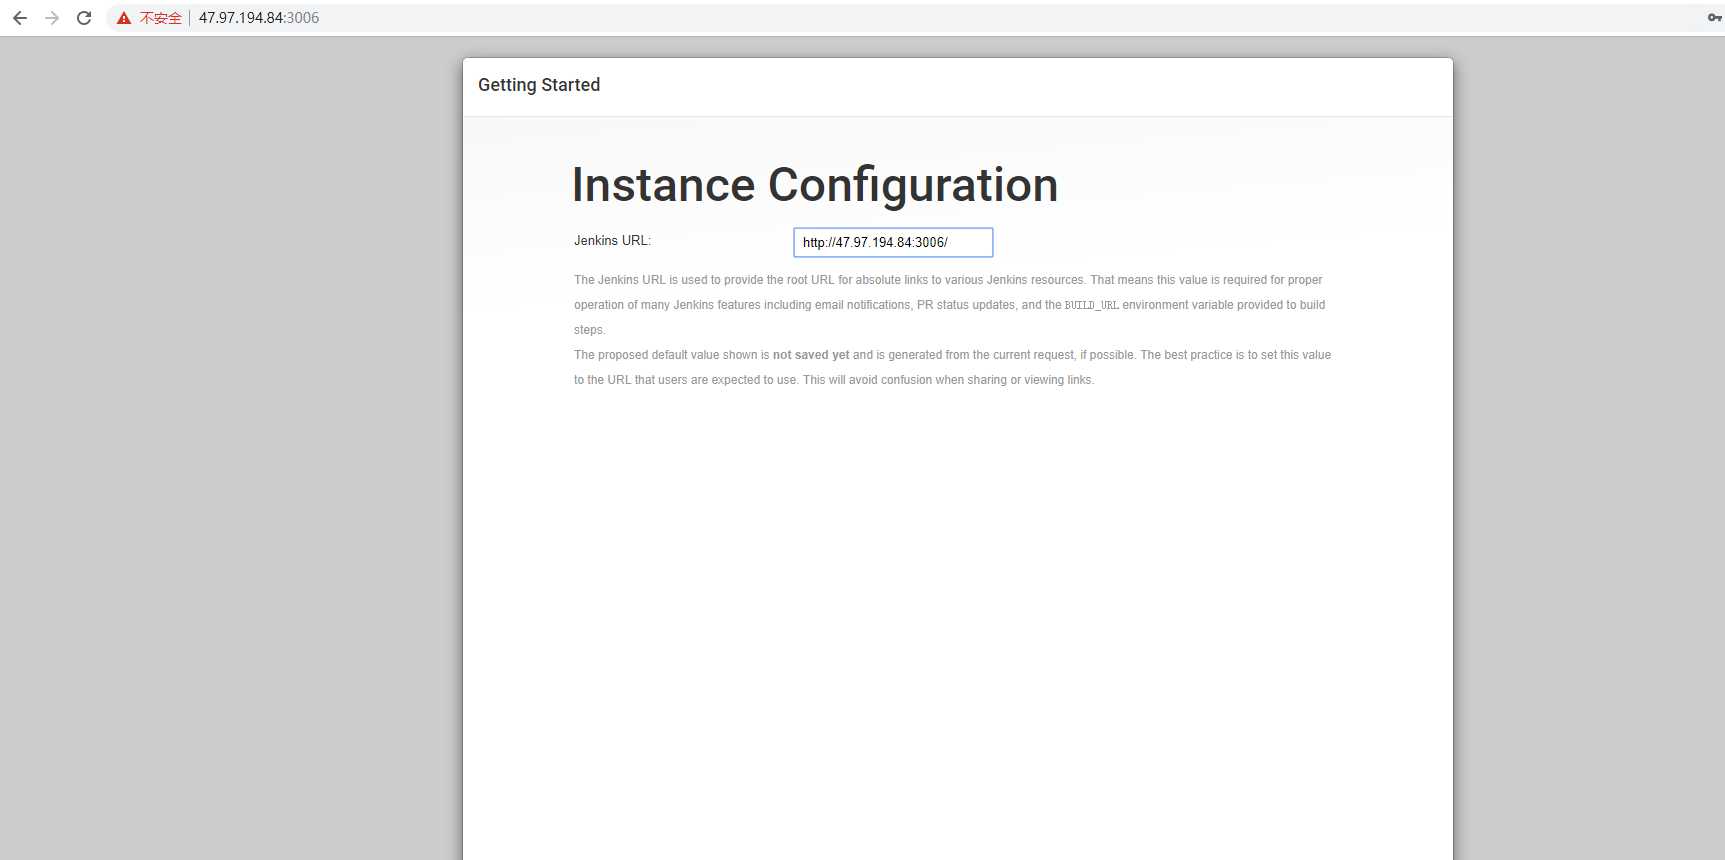Select the BUILD_URL variable text
Screen dimensions: 1725x860
[1092, 305]
